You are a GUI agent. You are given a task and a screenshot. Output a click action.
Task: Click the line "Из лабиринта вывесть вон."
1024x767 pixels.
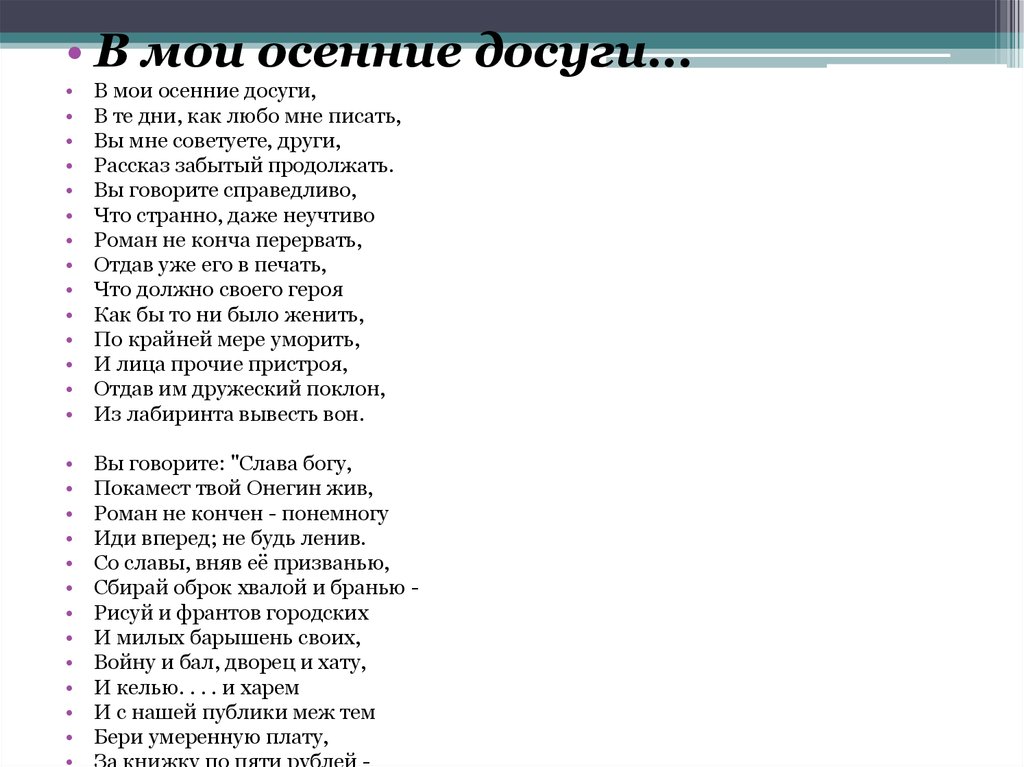pos(229,413)
